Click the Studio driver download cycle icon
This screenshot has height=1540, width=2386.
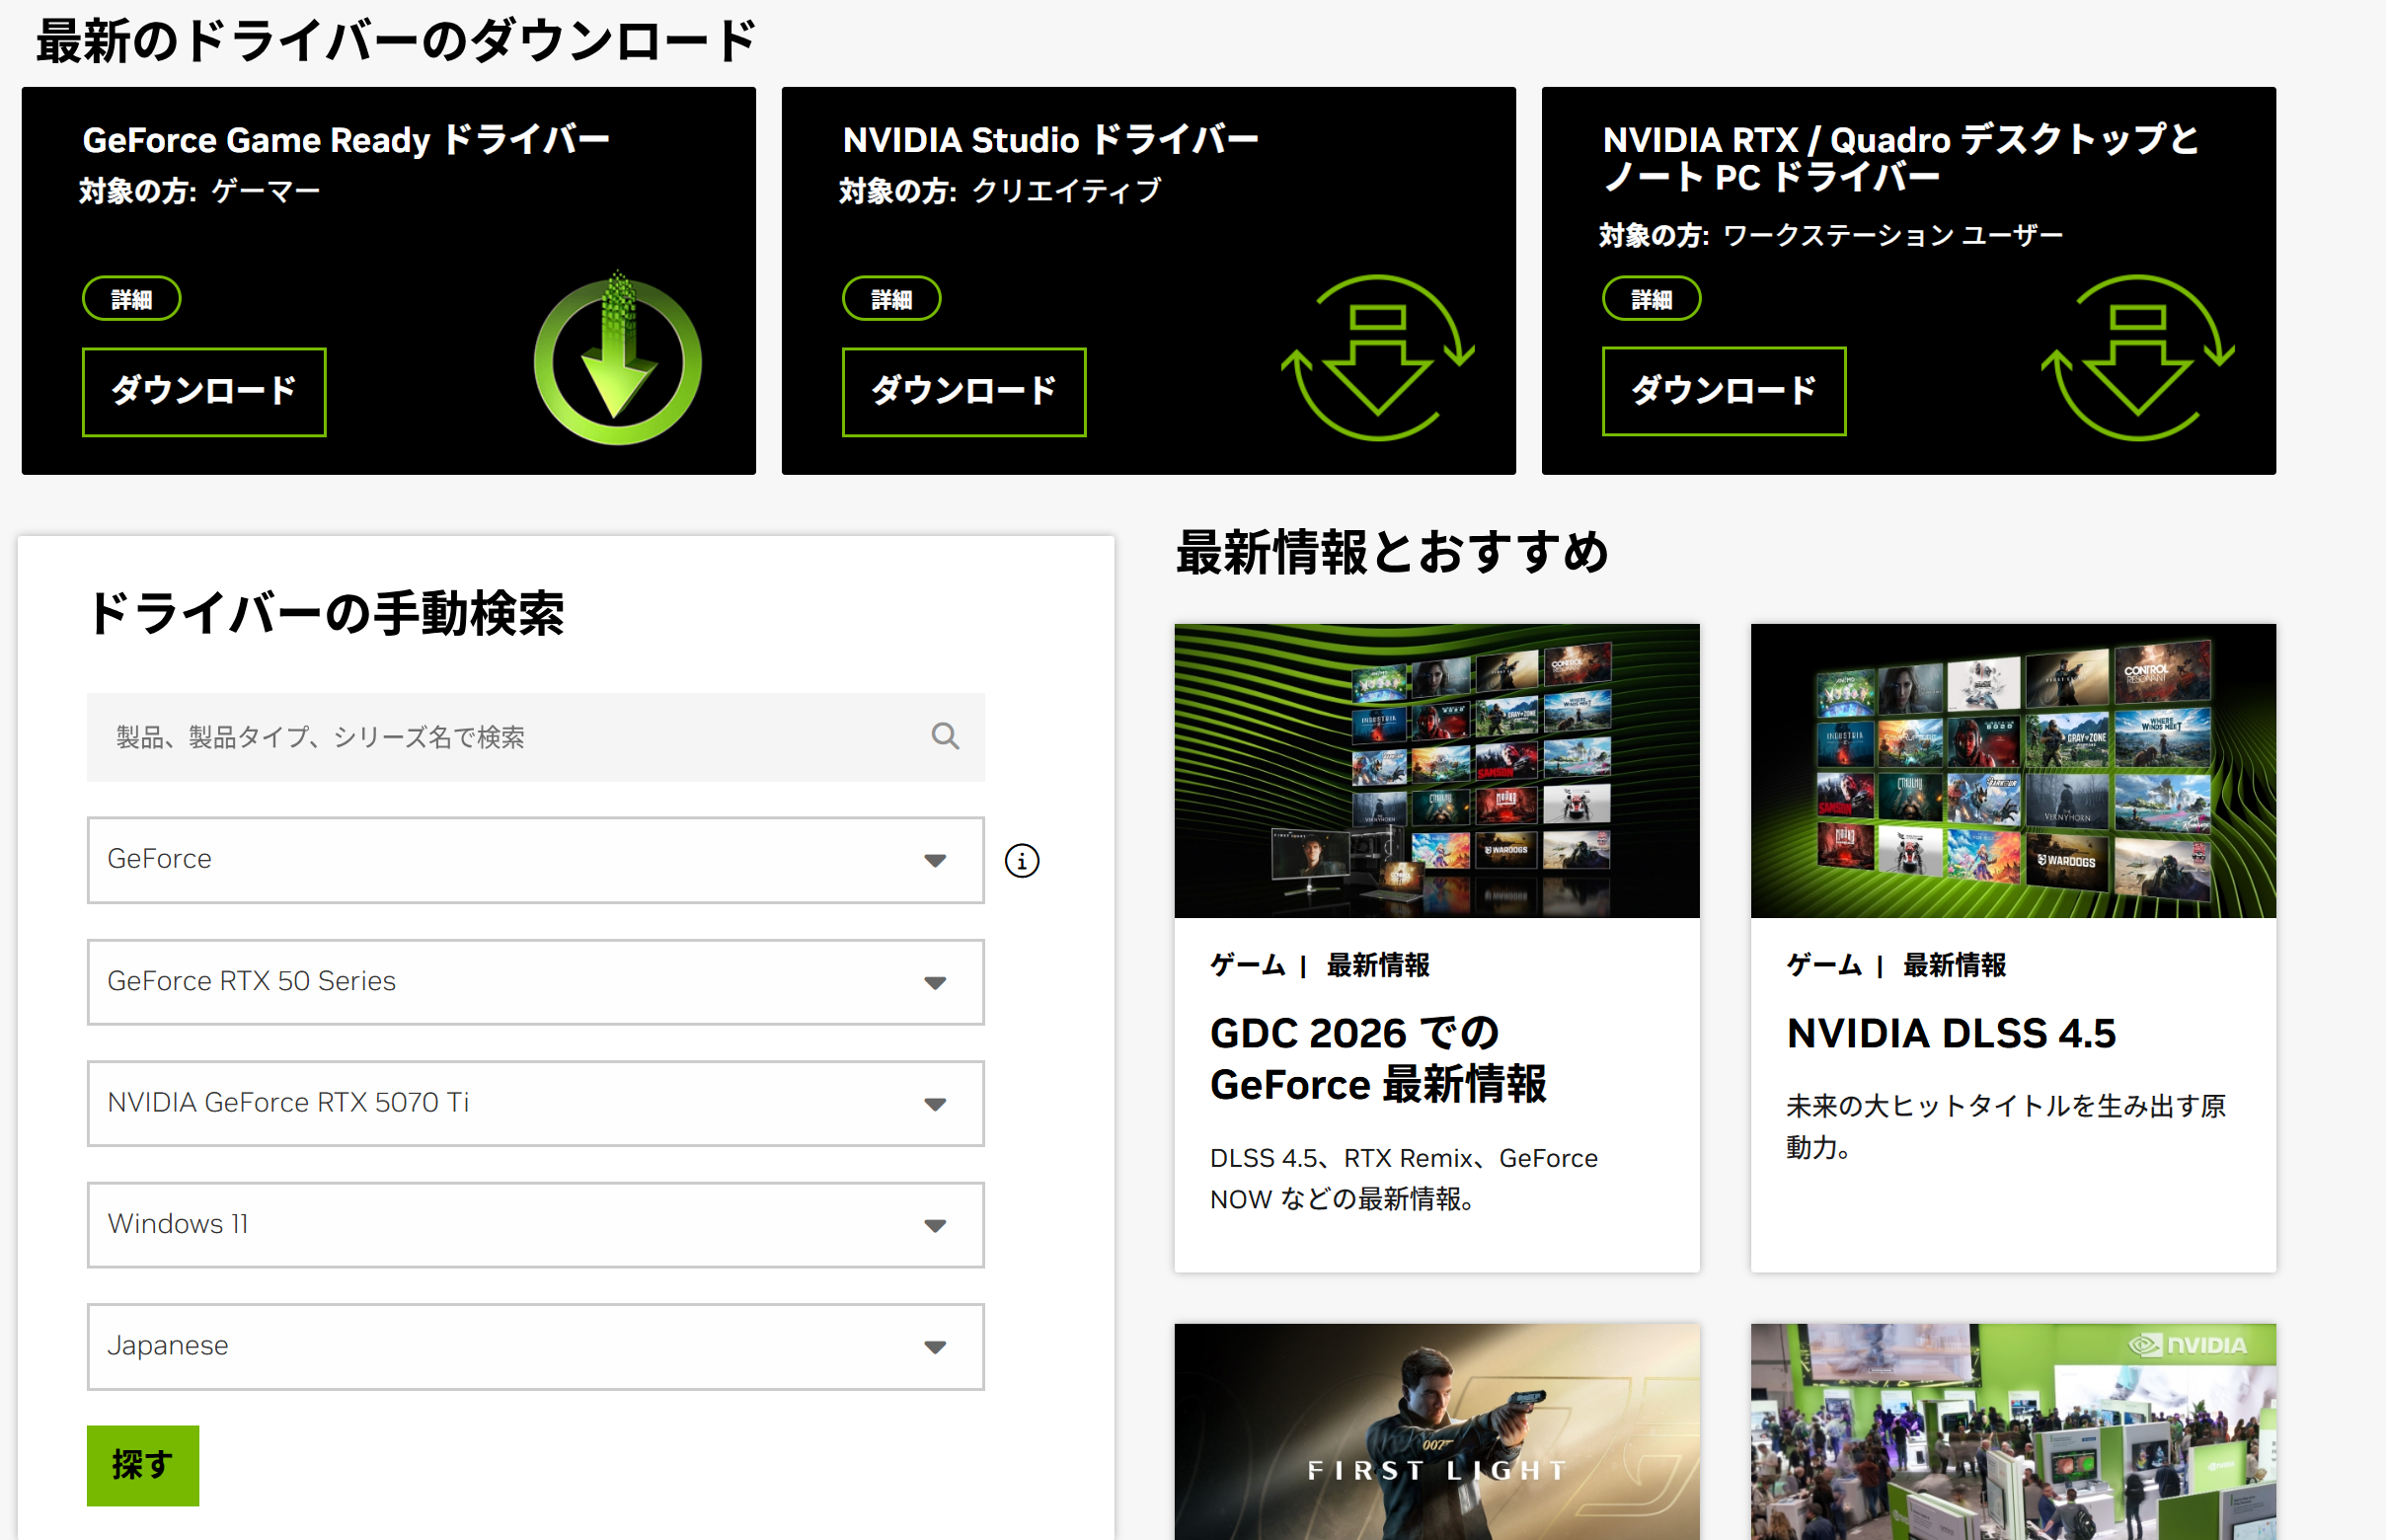point(1377,359)
